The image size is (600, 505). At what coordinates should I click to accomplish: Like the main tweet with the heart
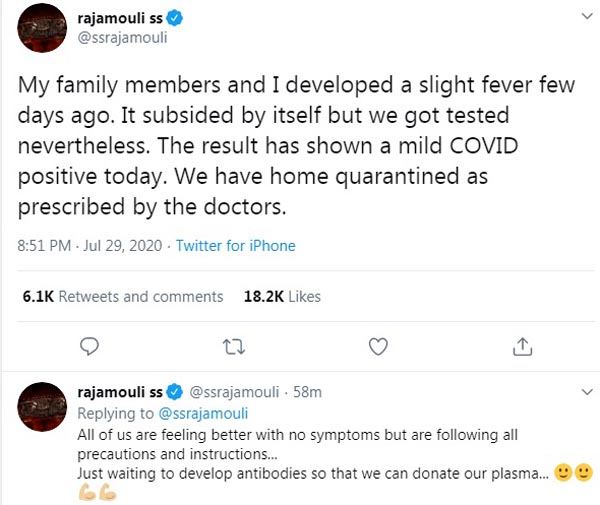[378, 347]
